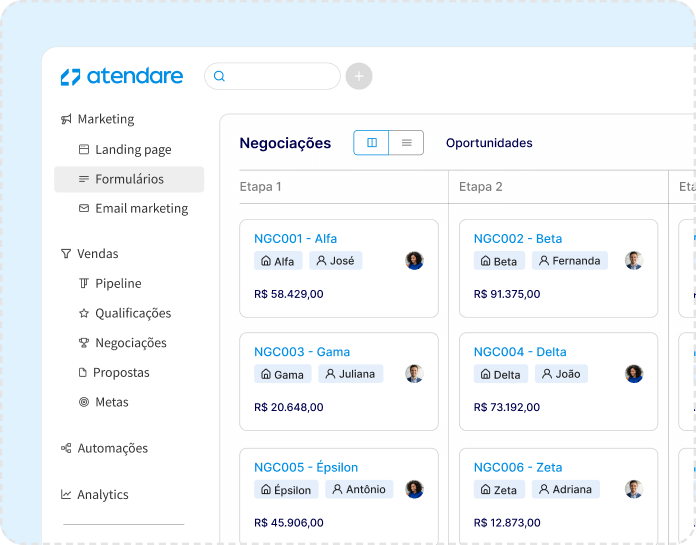Click the Pipeline funnel icon
The width and height of the screenshot is (696, 545).
point(84,284)
